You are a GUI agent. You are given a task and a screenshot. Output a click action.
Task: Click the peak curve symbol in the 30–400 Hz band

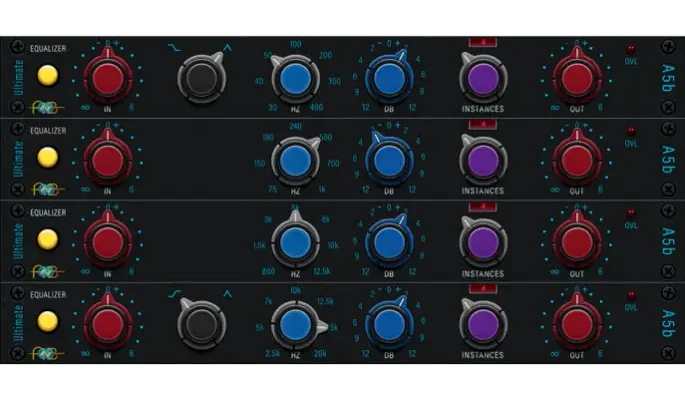click(227, 46)
